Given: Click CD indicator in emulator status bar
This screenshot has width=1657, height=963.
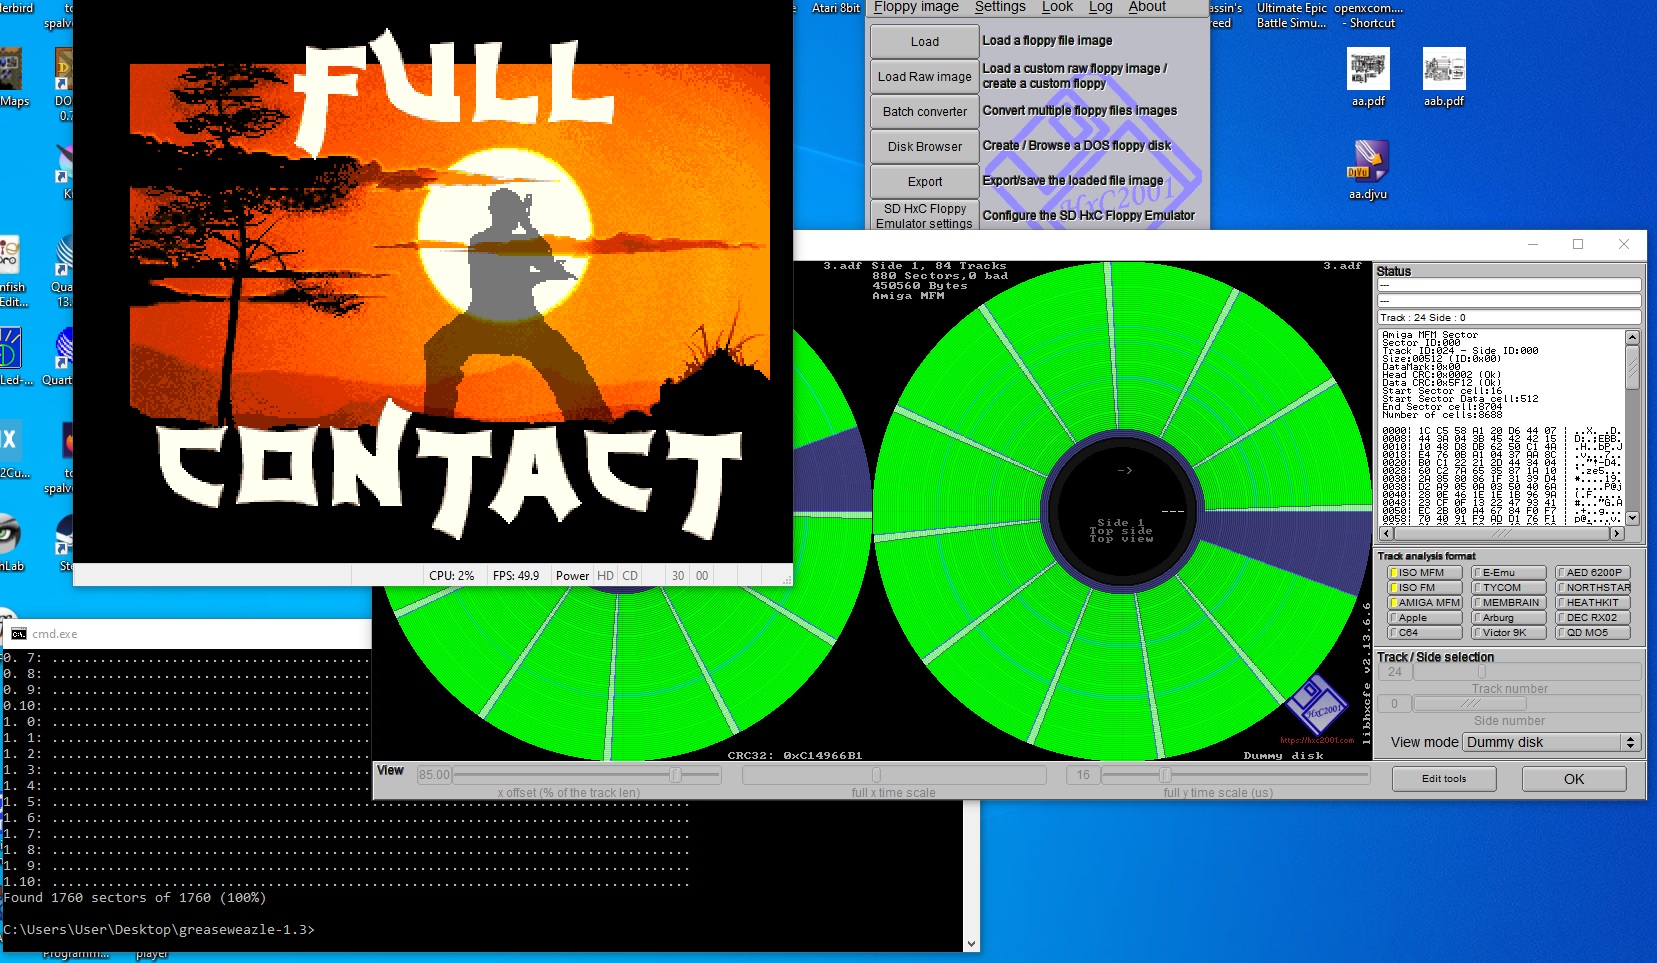Looking at the screenshot, I should (x=630, y=576).
